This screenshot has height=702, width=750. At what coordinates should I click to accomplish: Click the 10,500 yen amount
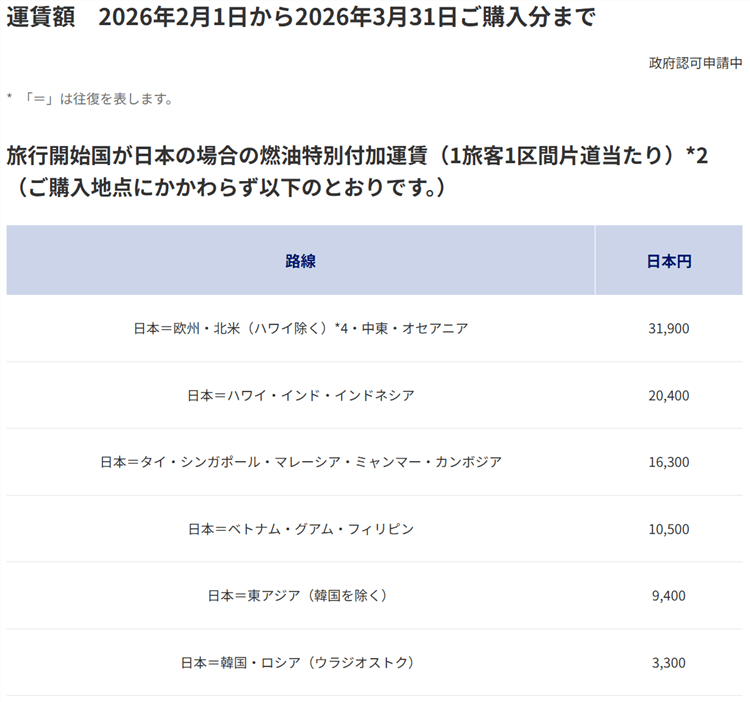pyautogui.click(x=668, y=528)
